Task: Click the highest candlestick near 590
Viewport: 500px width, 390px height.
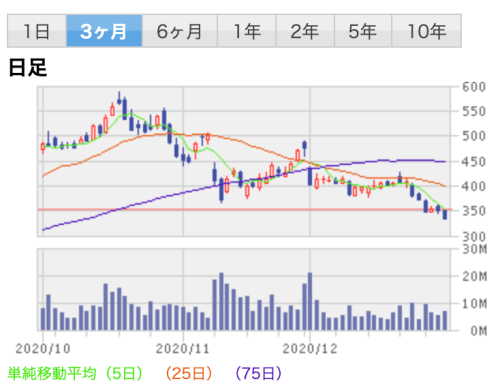Action: coord(119,98)
